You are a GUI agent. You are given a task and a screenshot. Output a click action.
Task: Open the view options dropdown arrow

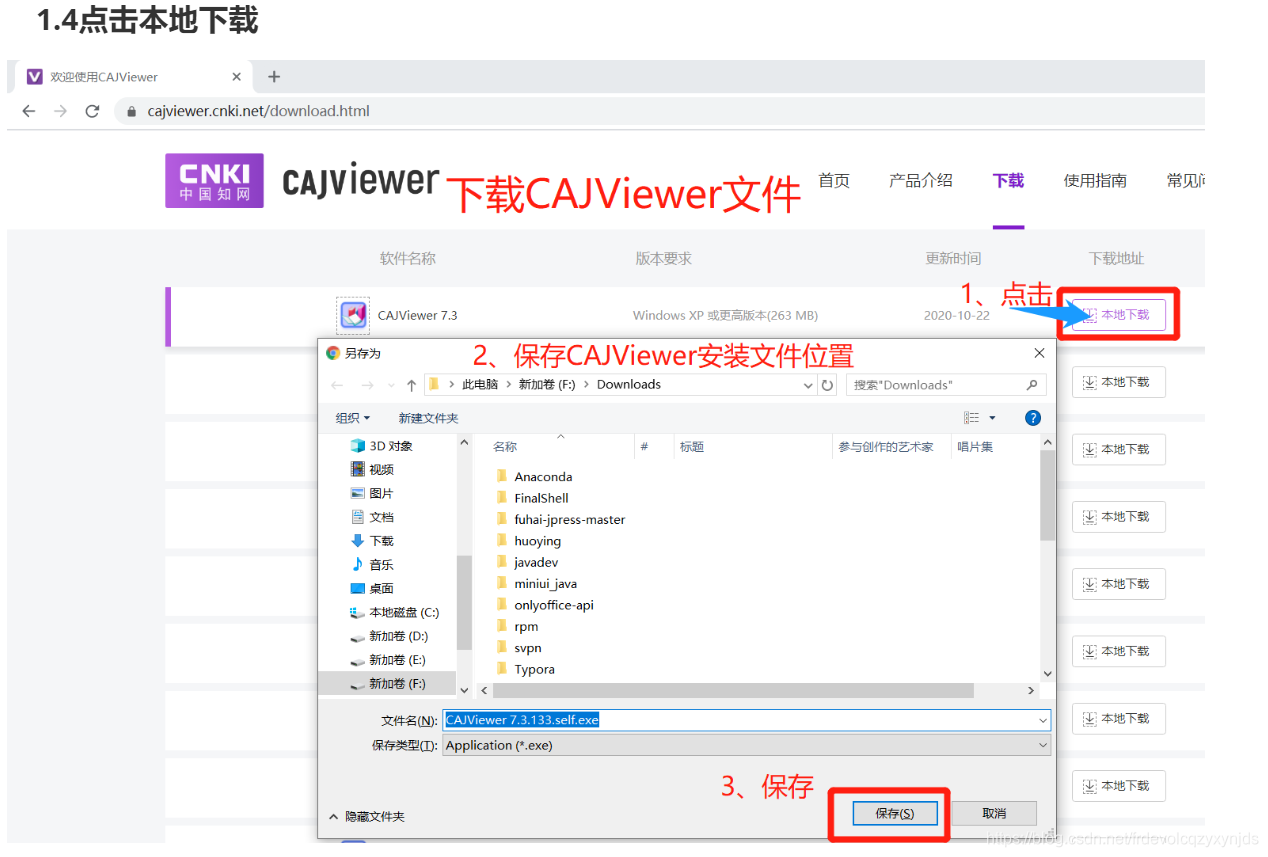(x=992, y=418)
